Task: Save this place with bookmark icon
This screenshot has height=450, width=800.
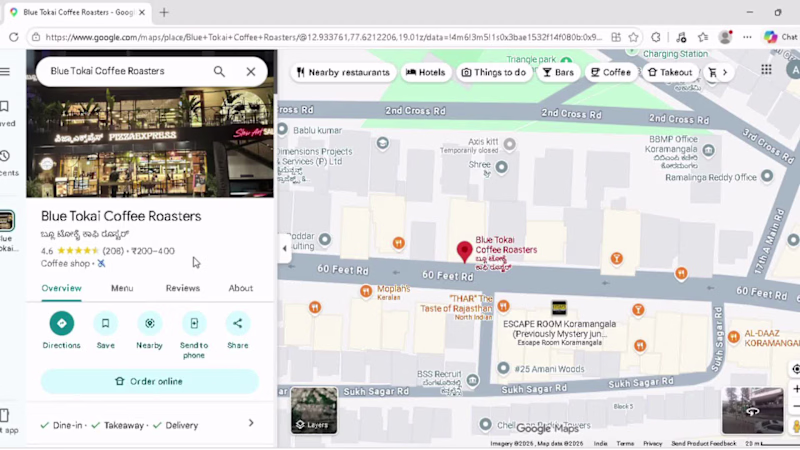Action: pos(106,323)
